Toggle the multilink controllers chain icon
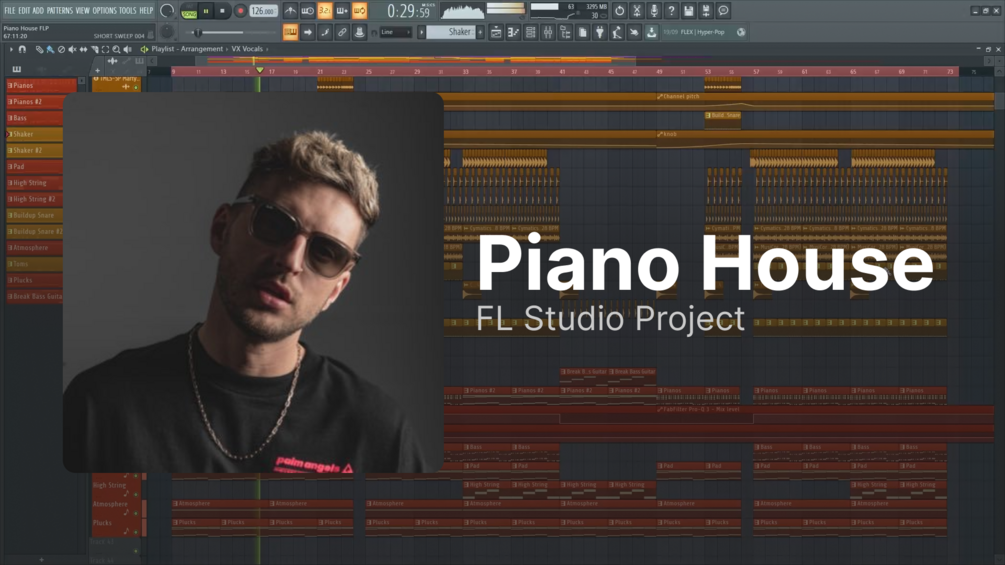 click(342, 32)
